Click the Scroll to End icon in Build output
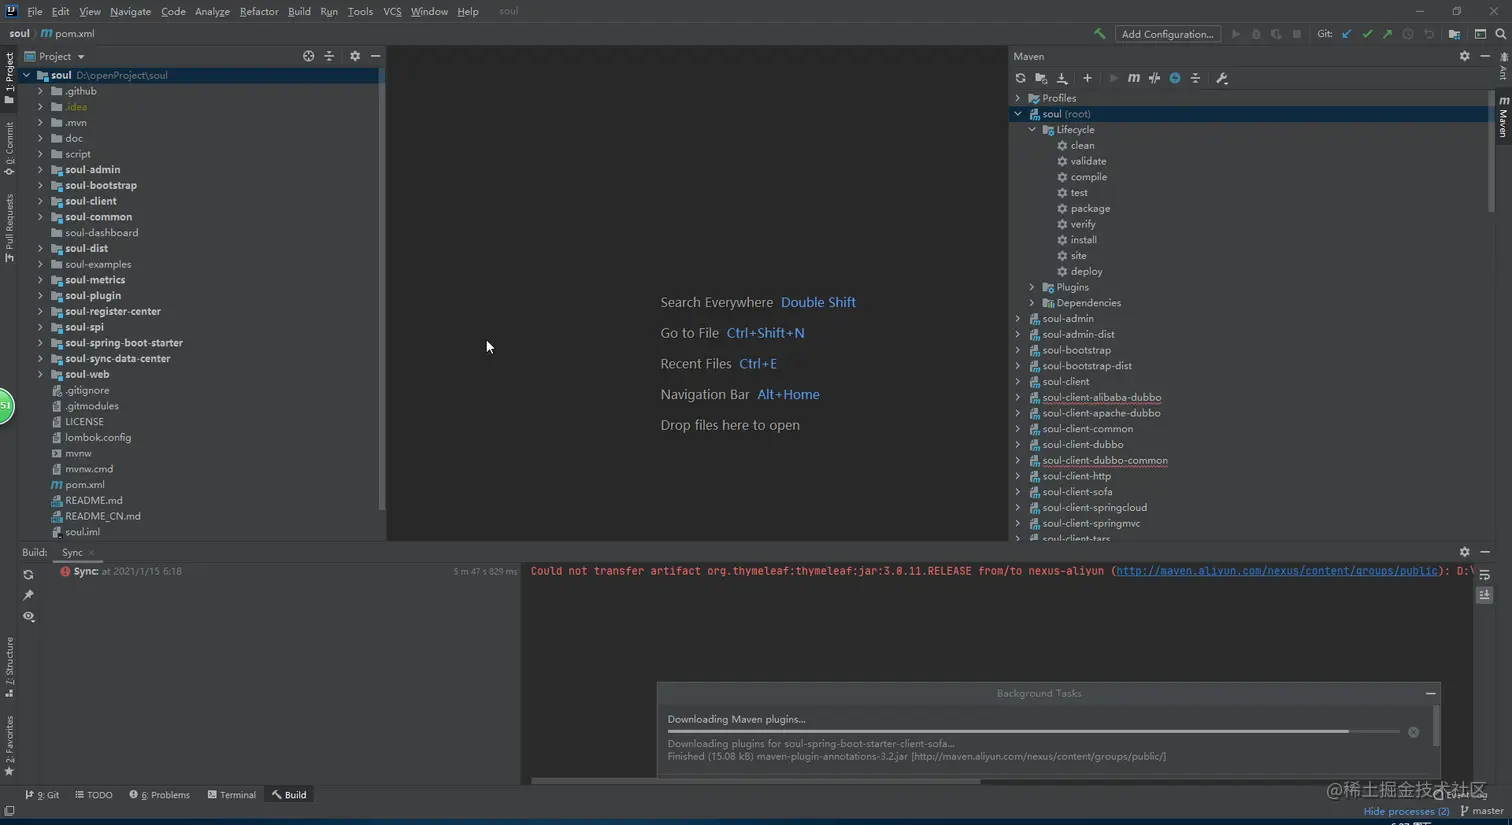 1485,595
